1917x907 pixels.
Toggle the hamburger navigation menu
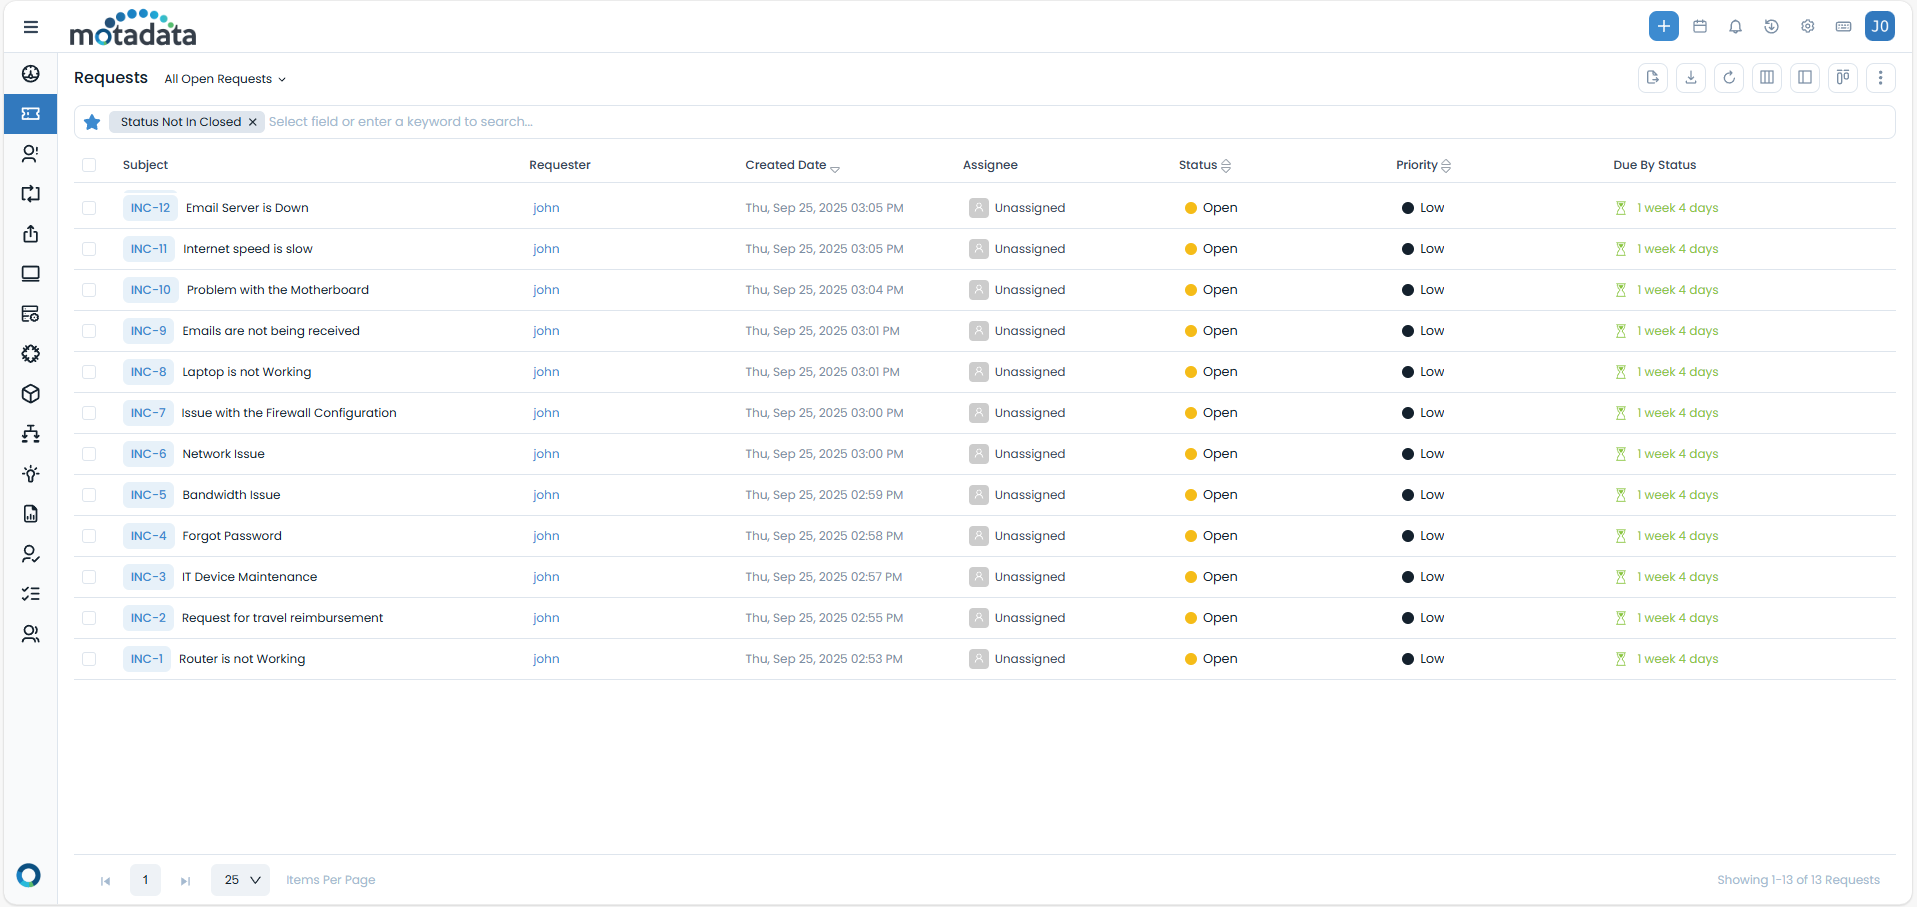pyautogui.click(x=31, y=27)
